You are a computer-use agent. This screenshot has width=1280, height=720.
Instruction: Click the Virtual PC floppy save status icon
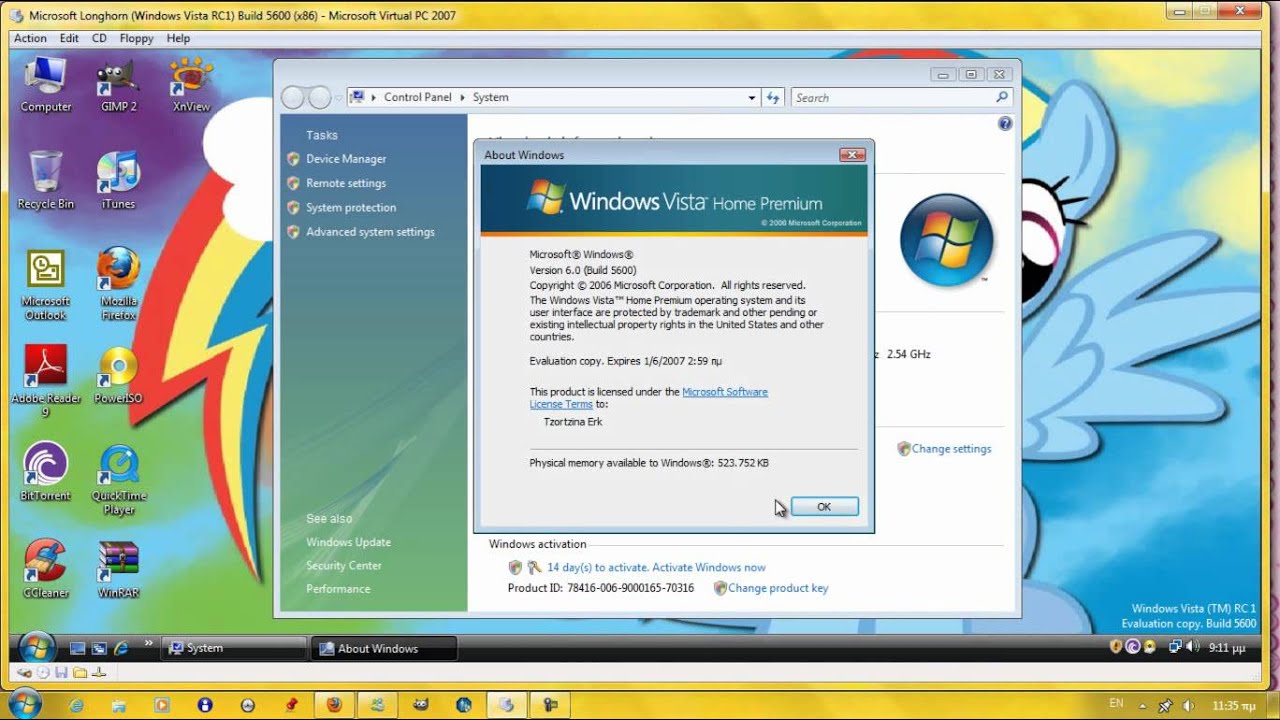61,673
